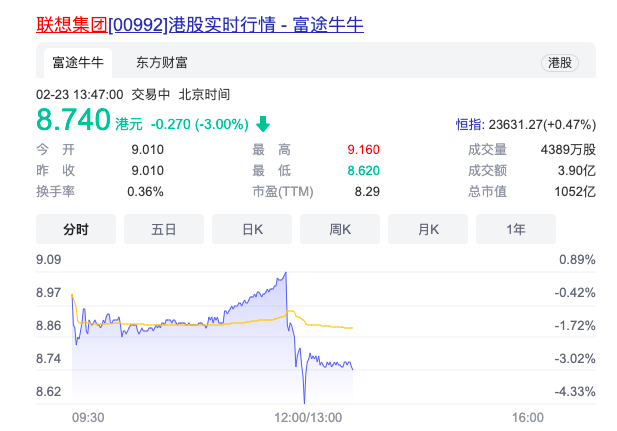Click the timestamp 02-23 13:47:00
The height and width of the screenshot is (431, 617).
tap(79, 94)
